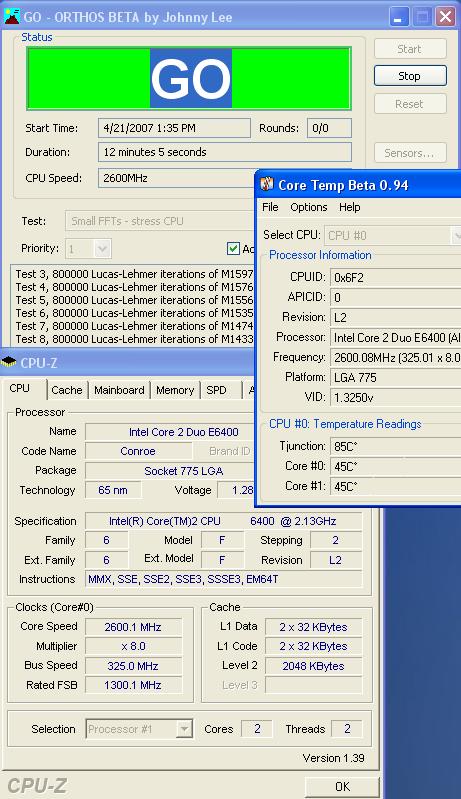Click the CPU-Z Name field Intel Core 2 Duo E6400
461x799 pixels.
click(170, 432)
